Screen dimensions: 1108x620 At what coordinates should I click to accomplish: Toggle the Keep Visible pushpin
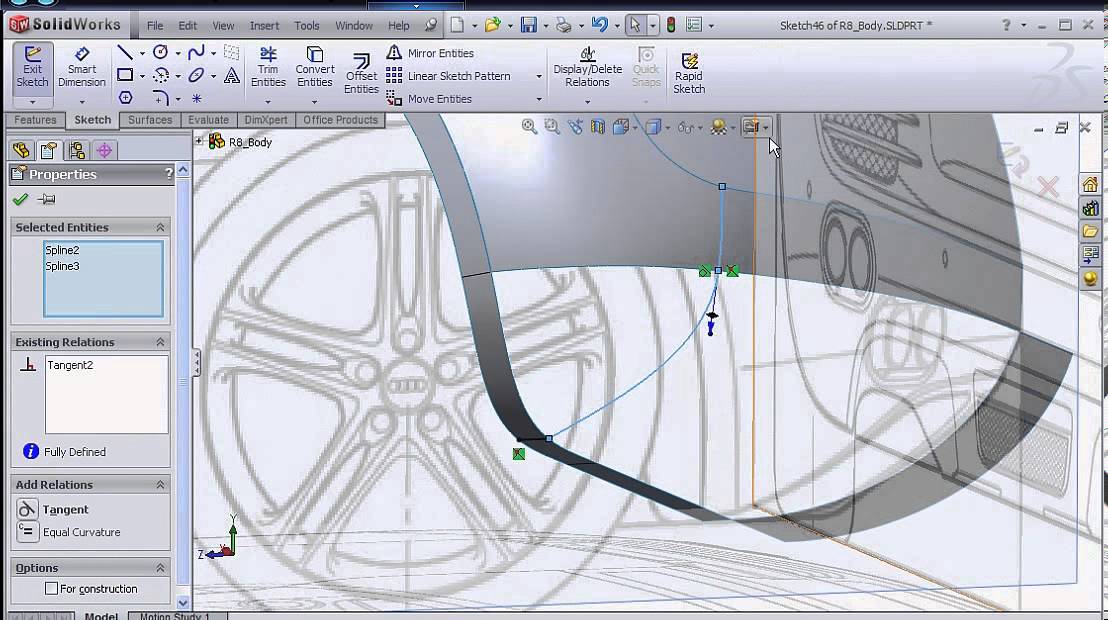(47, 199)
